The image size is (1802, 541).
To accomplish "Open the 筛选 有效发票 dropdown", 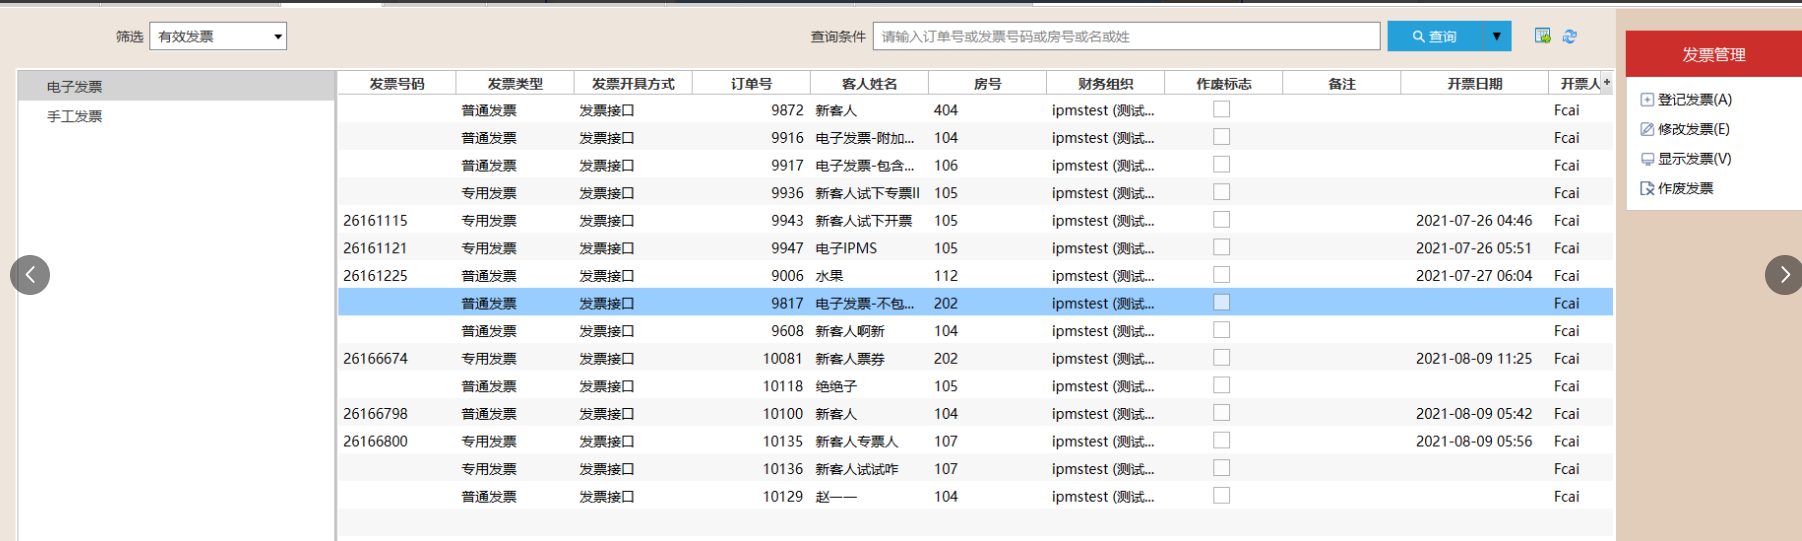I will (x=218, y=37).
